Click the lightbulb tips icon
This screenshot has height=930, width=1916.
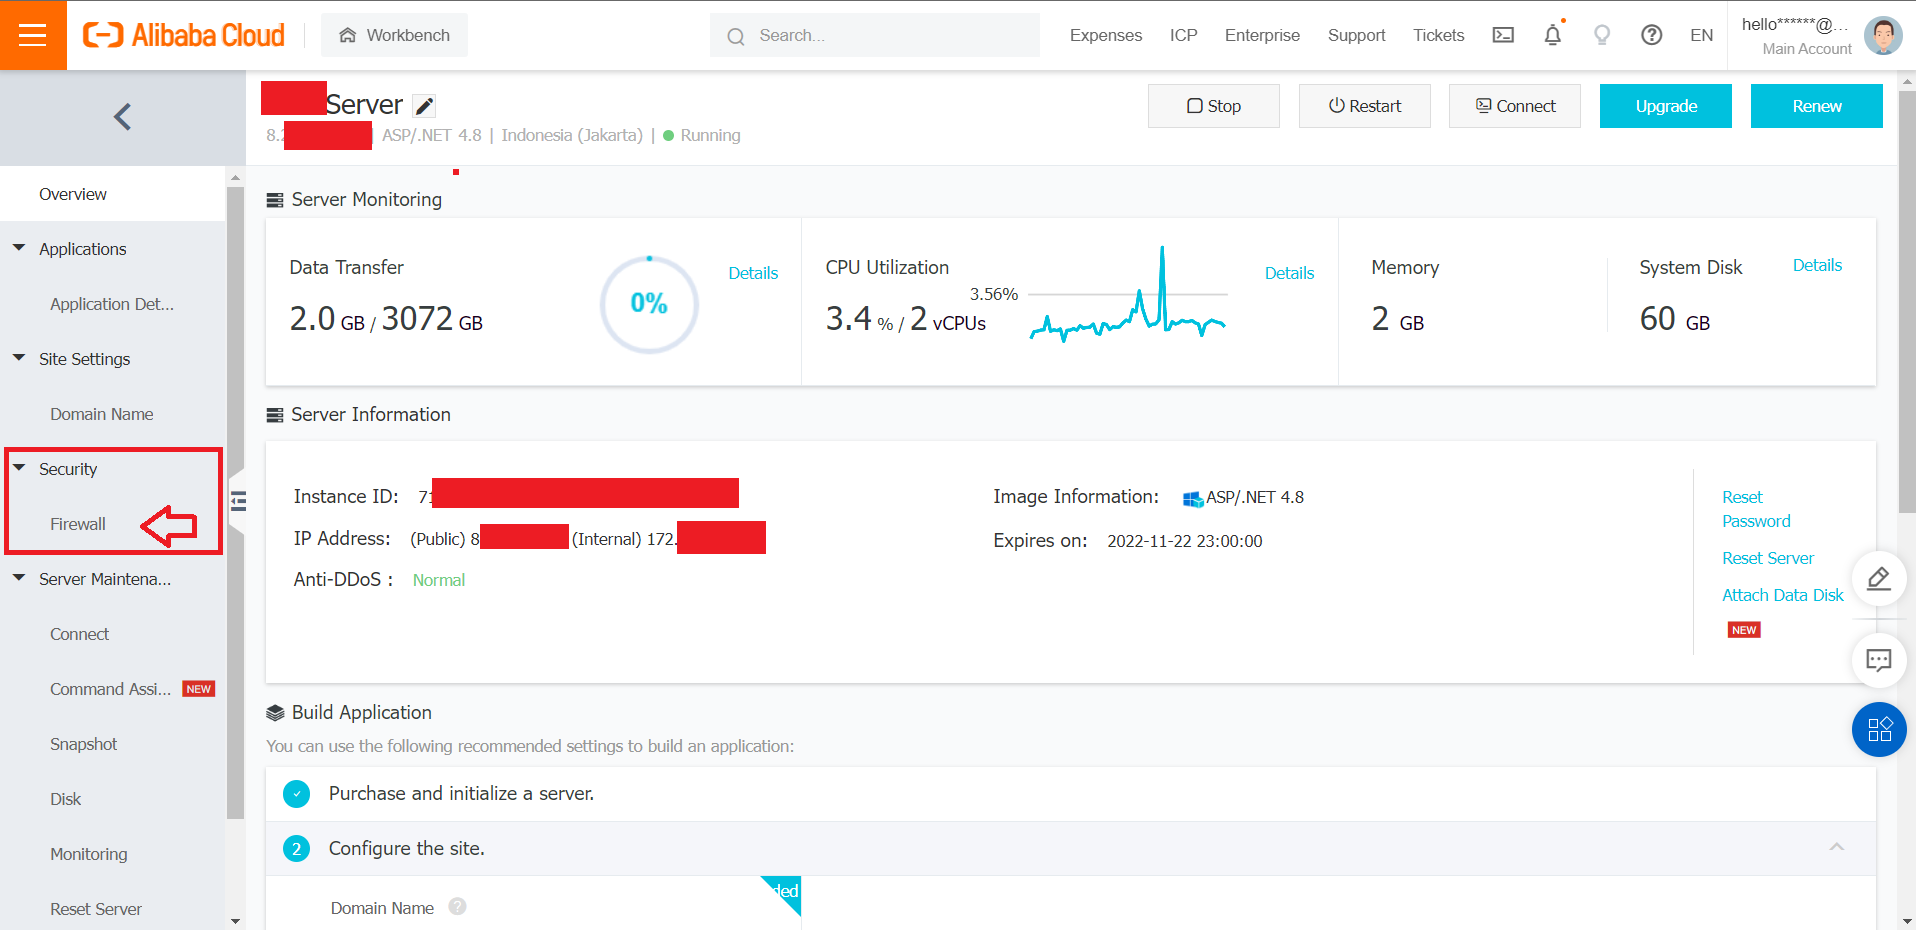[1602, 35]
